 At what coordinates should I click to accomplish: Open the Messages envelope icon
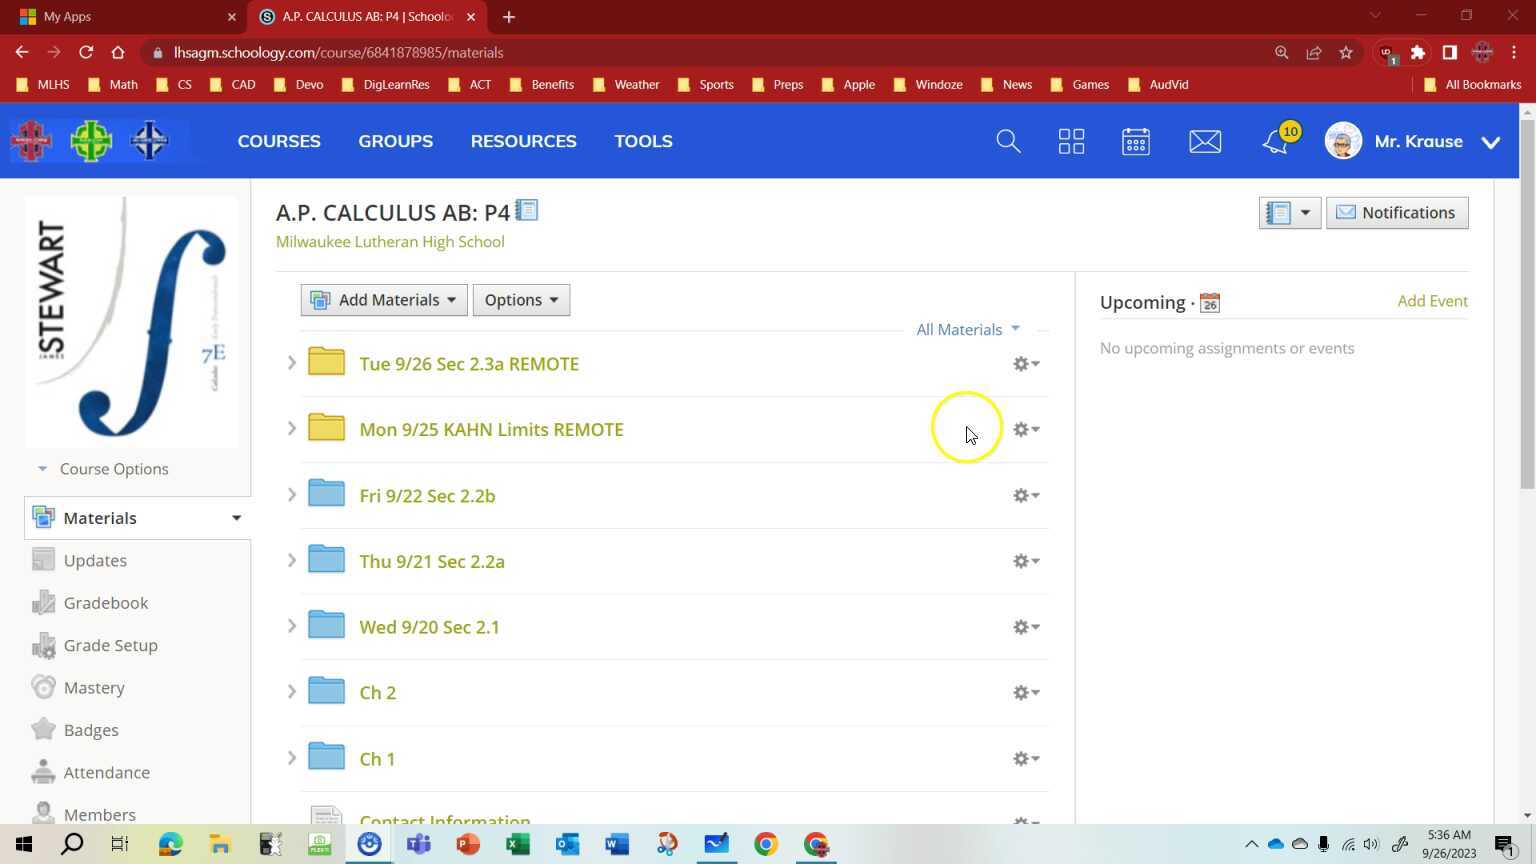[x=1204, y=142]
